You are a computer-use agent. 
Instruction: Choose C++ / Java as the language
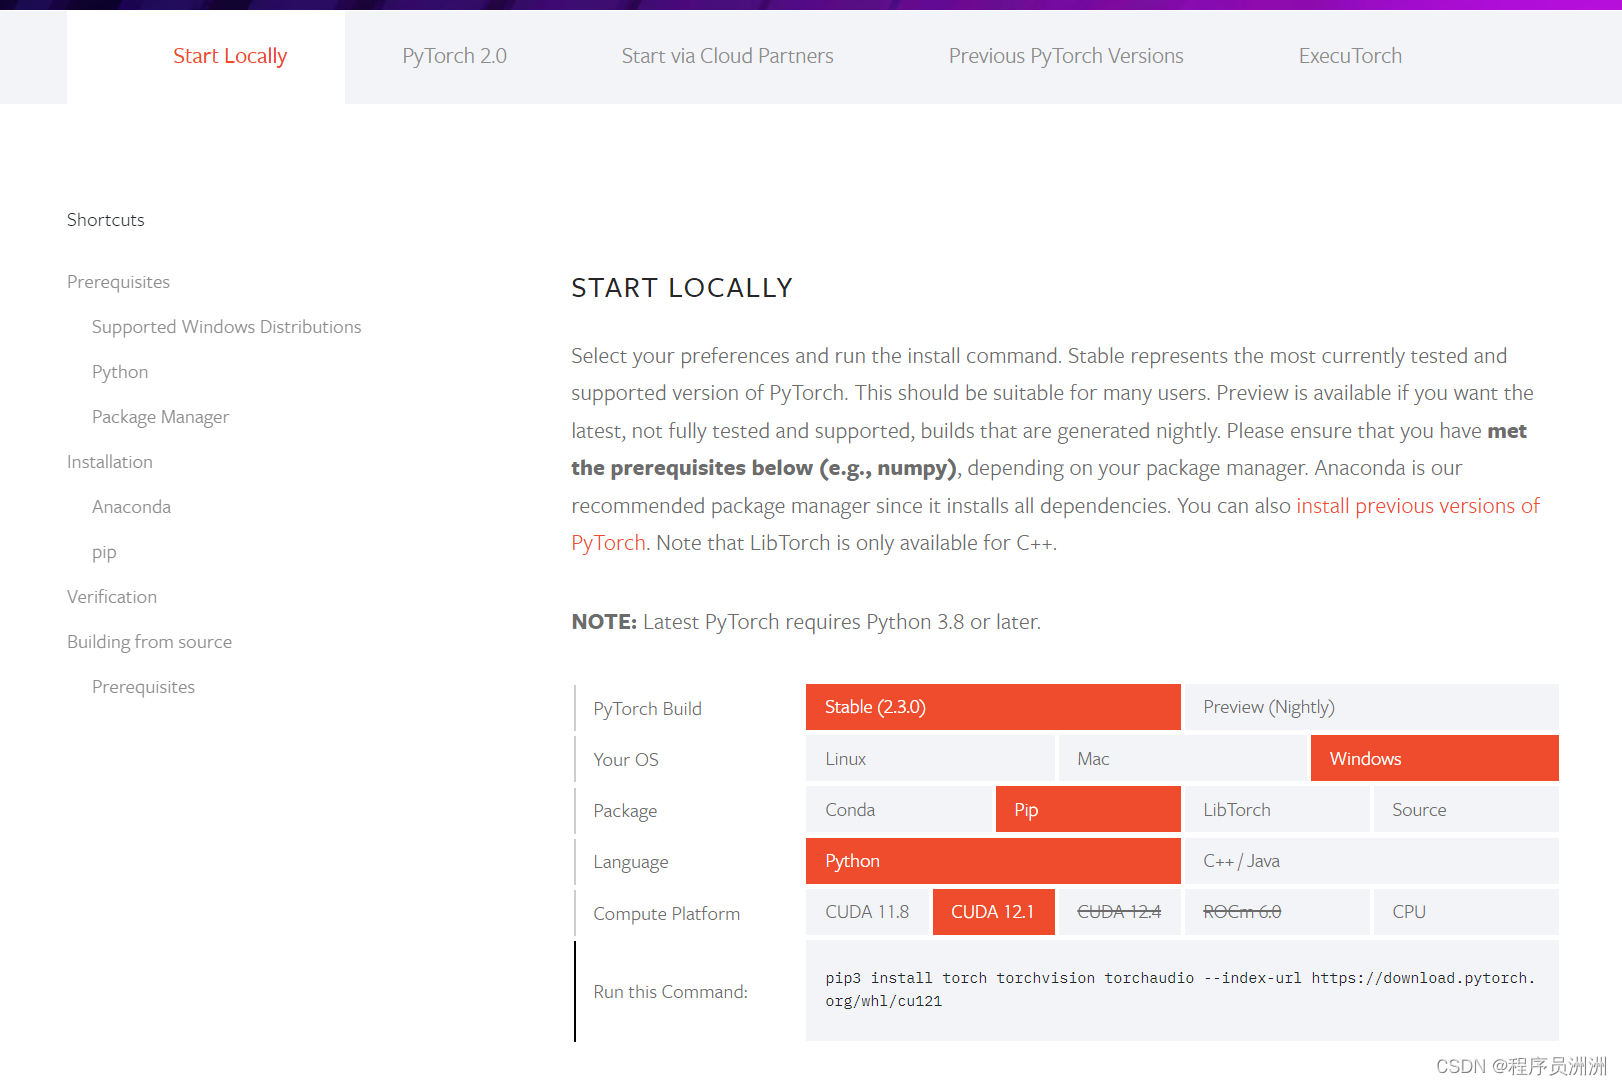point(1371,860)
